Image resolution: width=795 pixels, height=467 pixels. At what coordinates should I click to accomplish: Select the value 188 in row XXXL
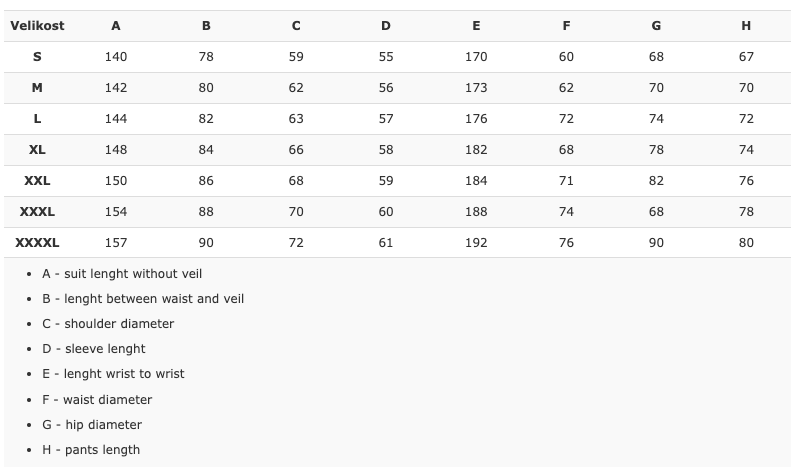pyautogui.click(x=476, y=212)
